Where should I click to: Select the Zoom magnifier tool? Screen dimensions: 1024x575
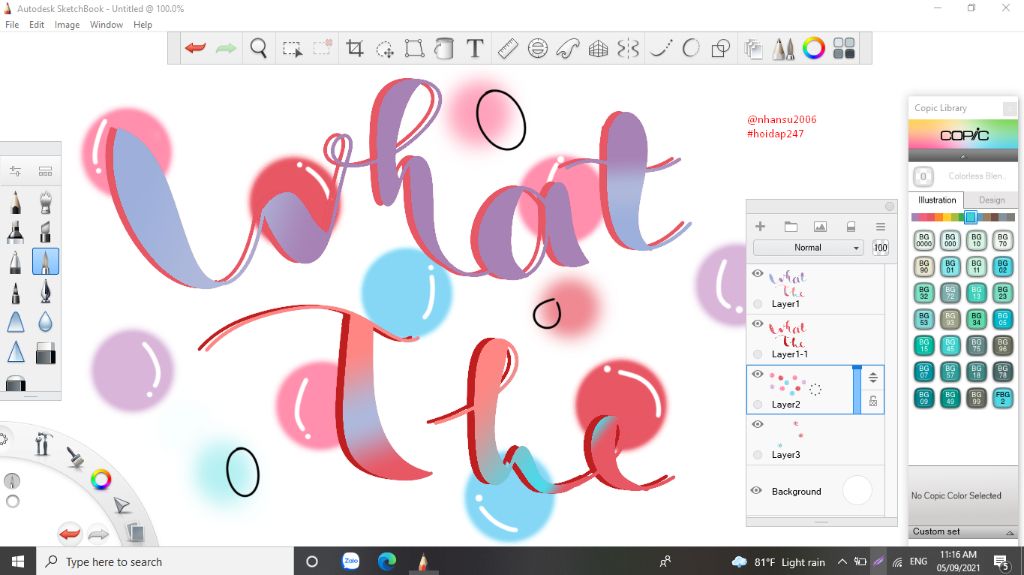coord(259,48)
